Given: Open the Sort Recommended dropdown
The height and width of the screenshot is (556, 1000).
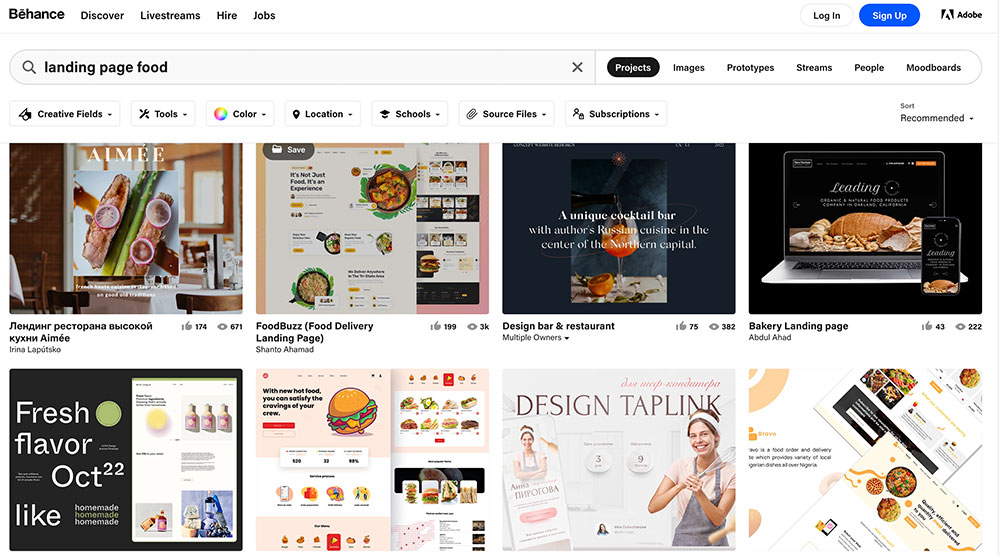Looking at the screenshot, I should tap(936, 118).
